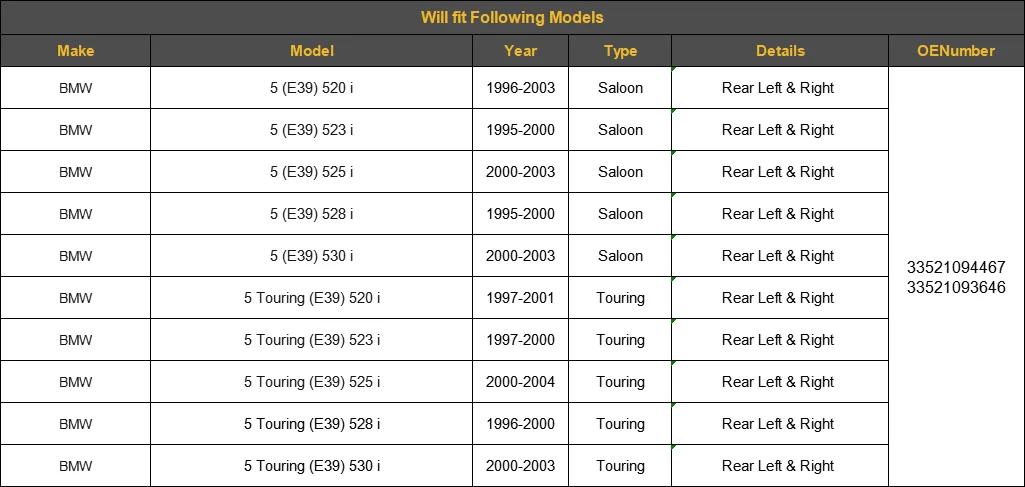Click the 5 (E39) 523 i cell
This screenshot has height=487, width=1025.
[x=312, y=129]
